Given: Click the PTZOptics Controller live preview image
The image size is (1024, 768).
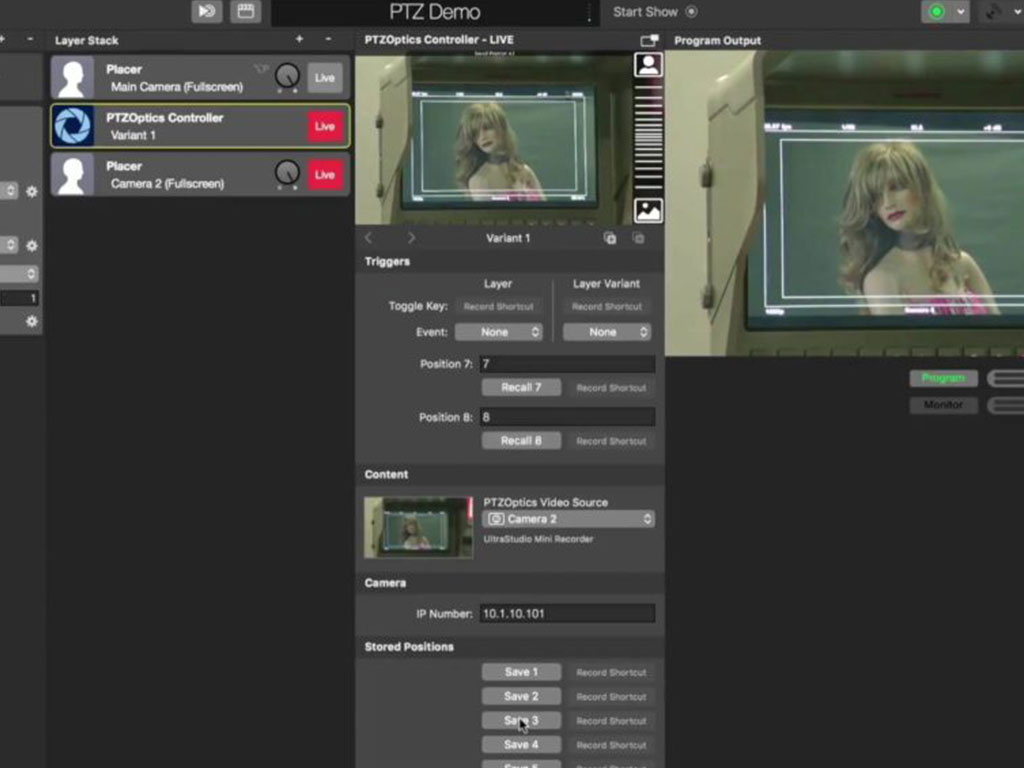Looking at the screenshot, I should pos(493,138).
